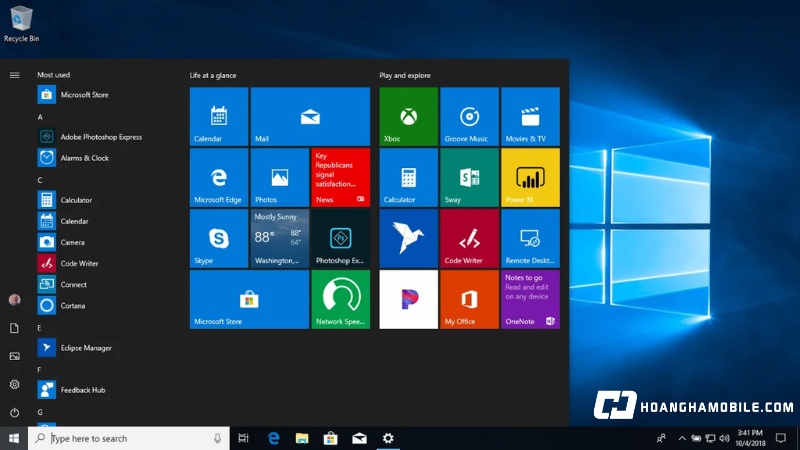Click the Life at a glance group title
Viewport: 800px width, 450px height.
point(213,75)
